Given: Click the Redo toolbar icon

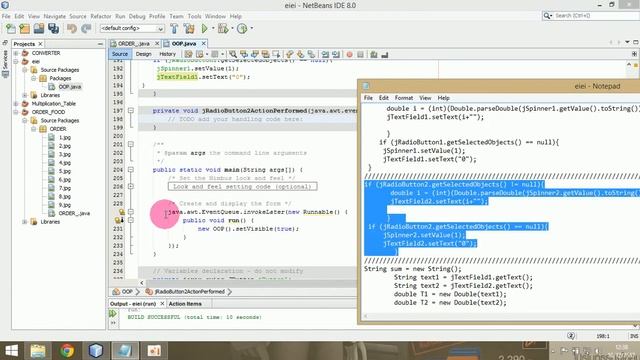Looking at the screenshot, I should [86, 29].
